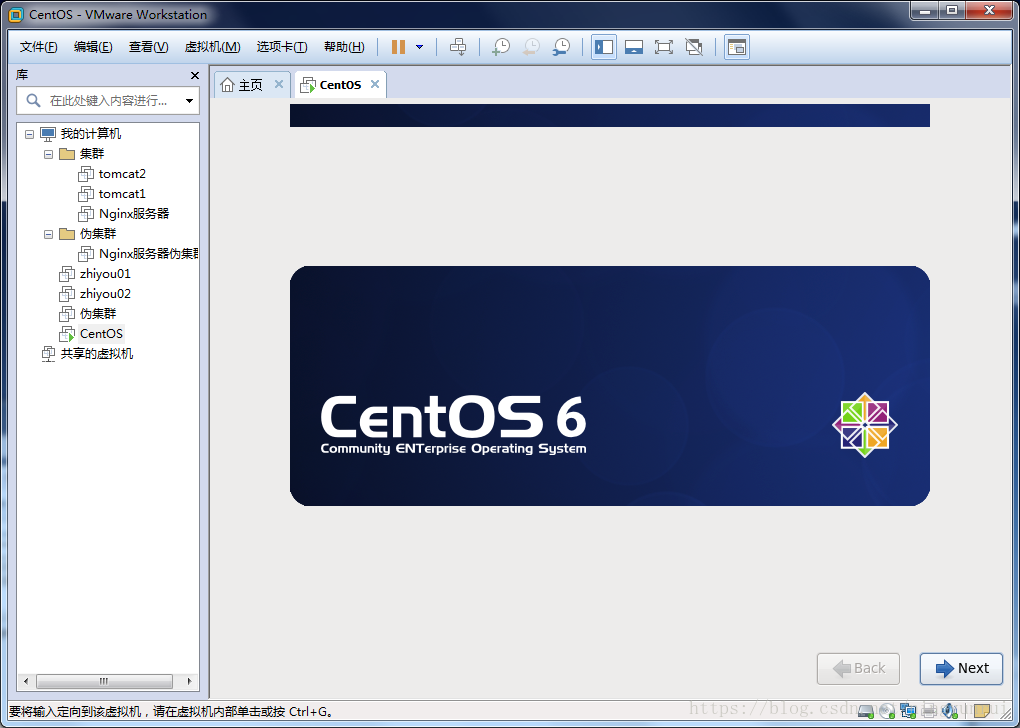Open the power options dropdown arrow
Viewport: 1020px width, 728px height.
[420, 47]
